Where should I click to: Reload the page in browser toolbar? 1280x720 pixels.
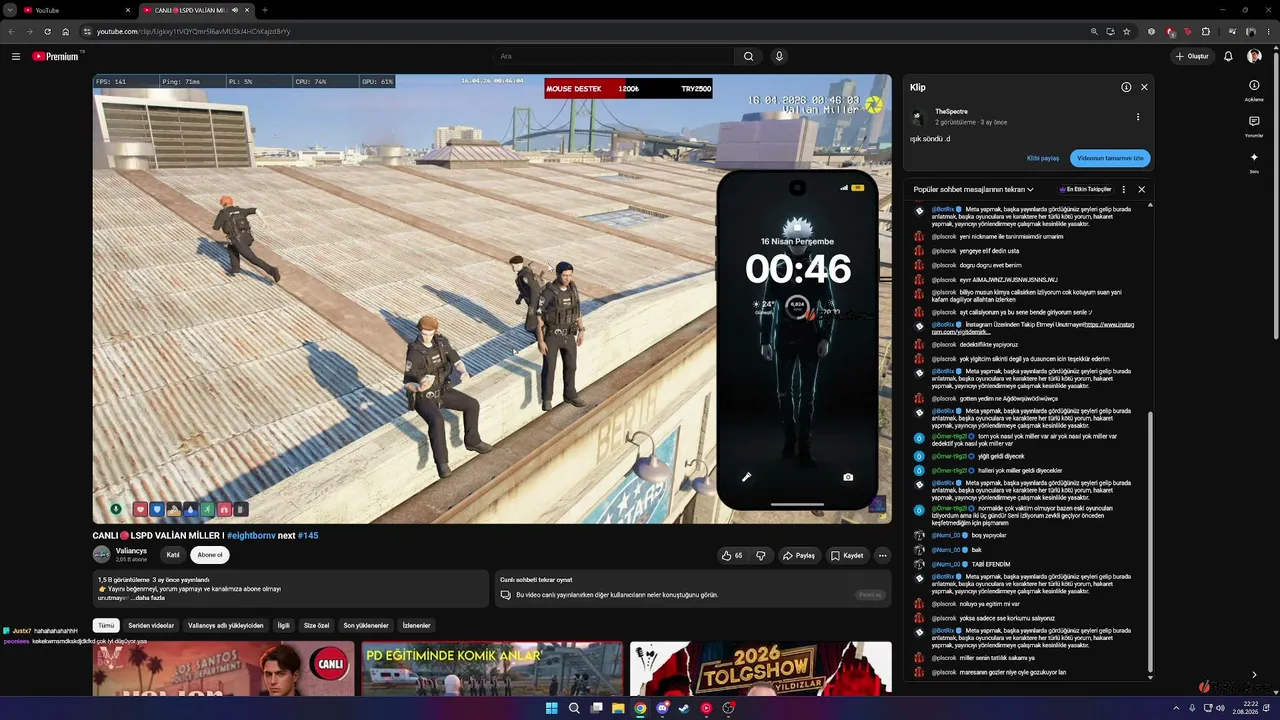pyautogui.click(x=47, y=31)
